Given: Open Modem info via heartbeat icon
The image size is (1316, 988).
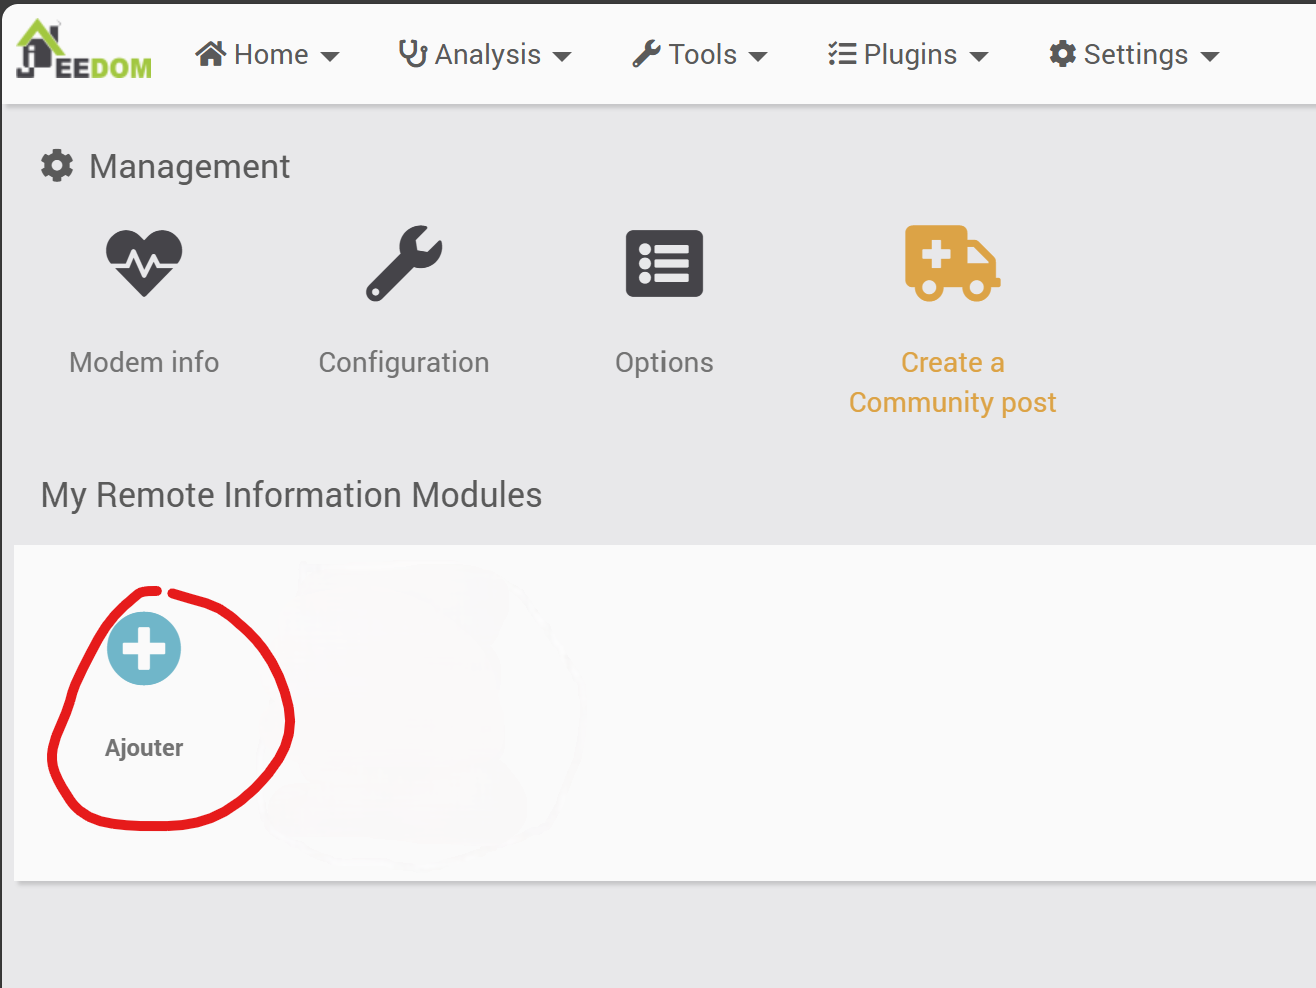Looking at the screenshot, I should [144, 263].
